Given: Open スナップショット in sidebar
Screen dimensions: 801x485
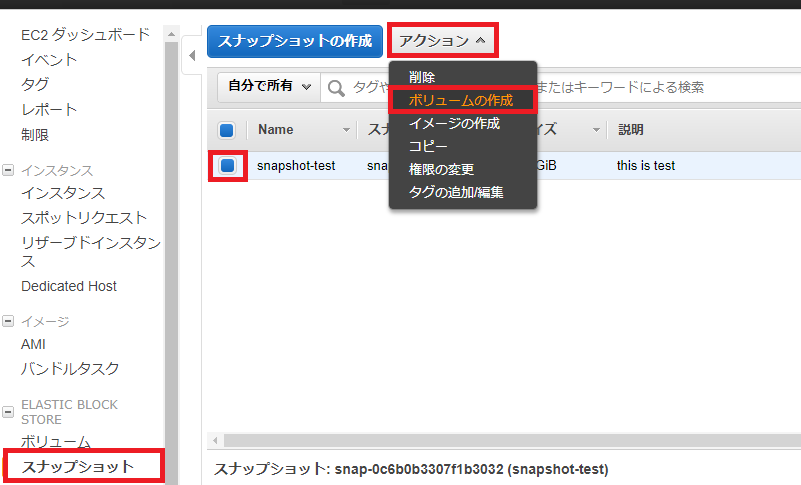Looking at the screenshot, I should tap(78, 466).
